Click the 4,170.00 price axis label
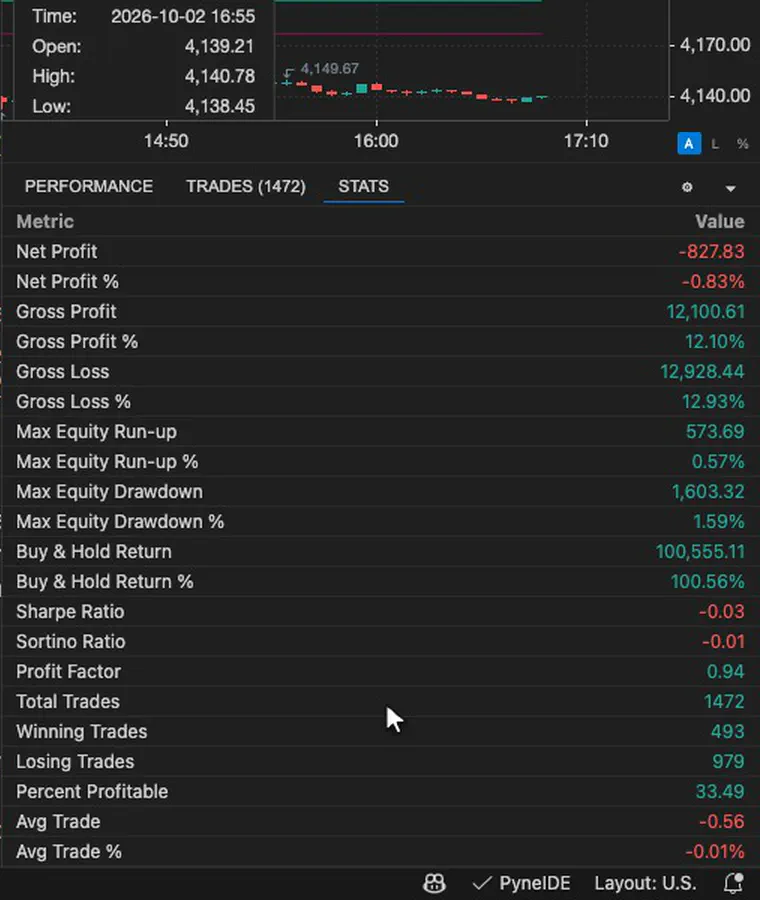The width and height of the screenshot is (760, 900). 715,45
